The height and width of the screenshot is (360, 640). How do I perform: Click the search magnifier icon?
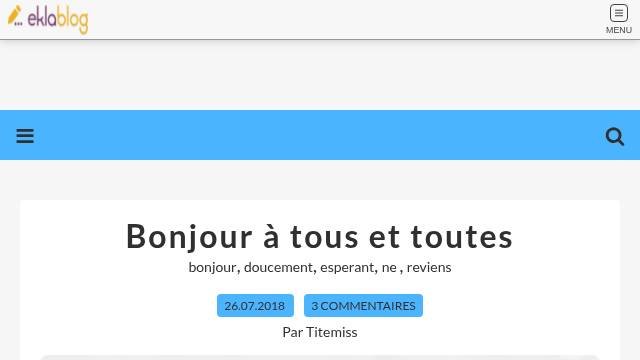[x=615, y=136]
